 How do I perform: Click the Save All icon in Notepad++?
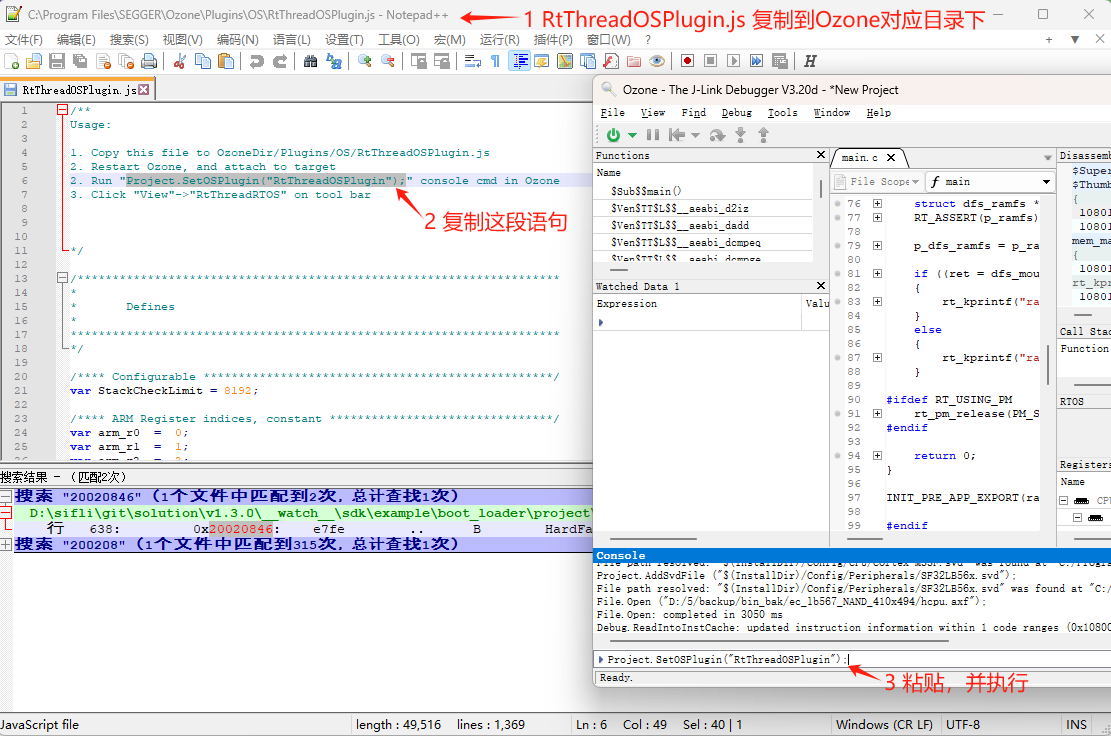(x=80, y=62)
